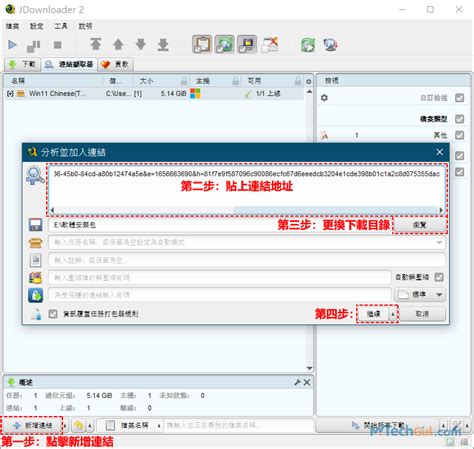Viewport: 474px width, 449px height.
Task: Click the add new links button
Action: click(32, 425)
